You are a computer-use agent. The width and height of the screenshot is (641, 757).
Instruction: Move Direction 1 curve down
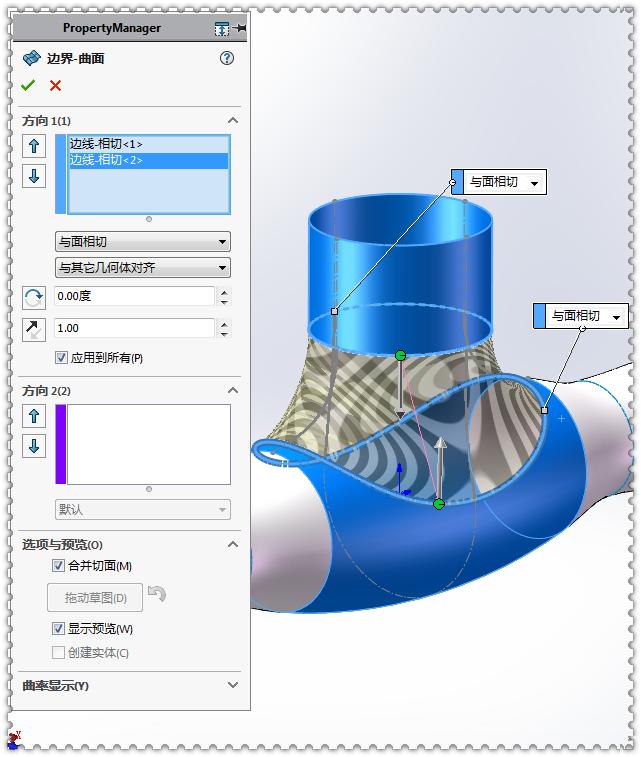click(x=34, y=176)
